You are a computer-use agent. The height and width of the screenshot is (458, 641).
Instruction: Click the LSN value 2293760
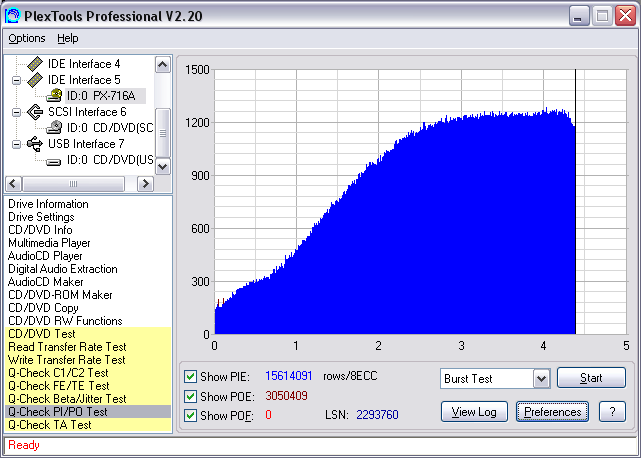point(377,415)
